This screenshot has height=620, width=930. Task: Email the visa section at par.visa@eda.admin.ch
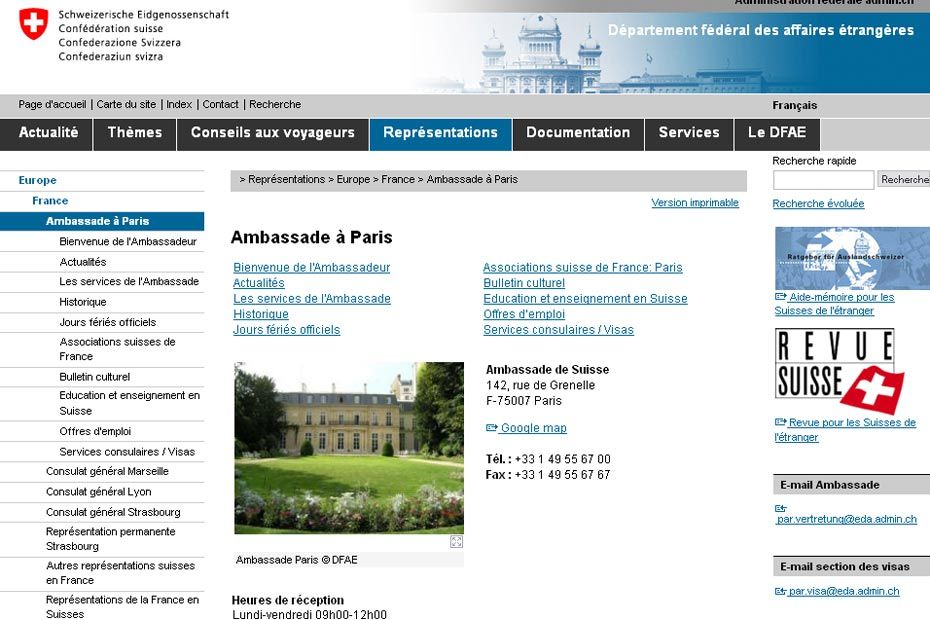click(844, 591)
